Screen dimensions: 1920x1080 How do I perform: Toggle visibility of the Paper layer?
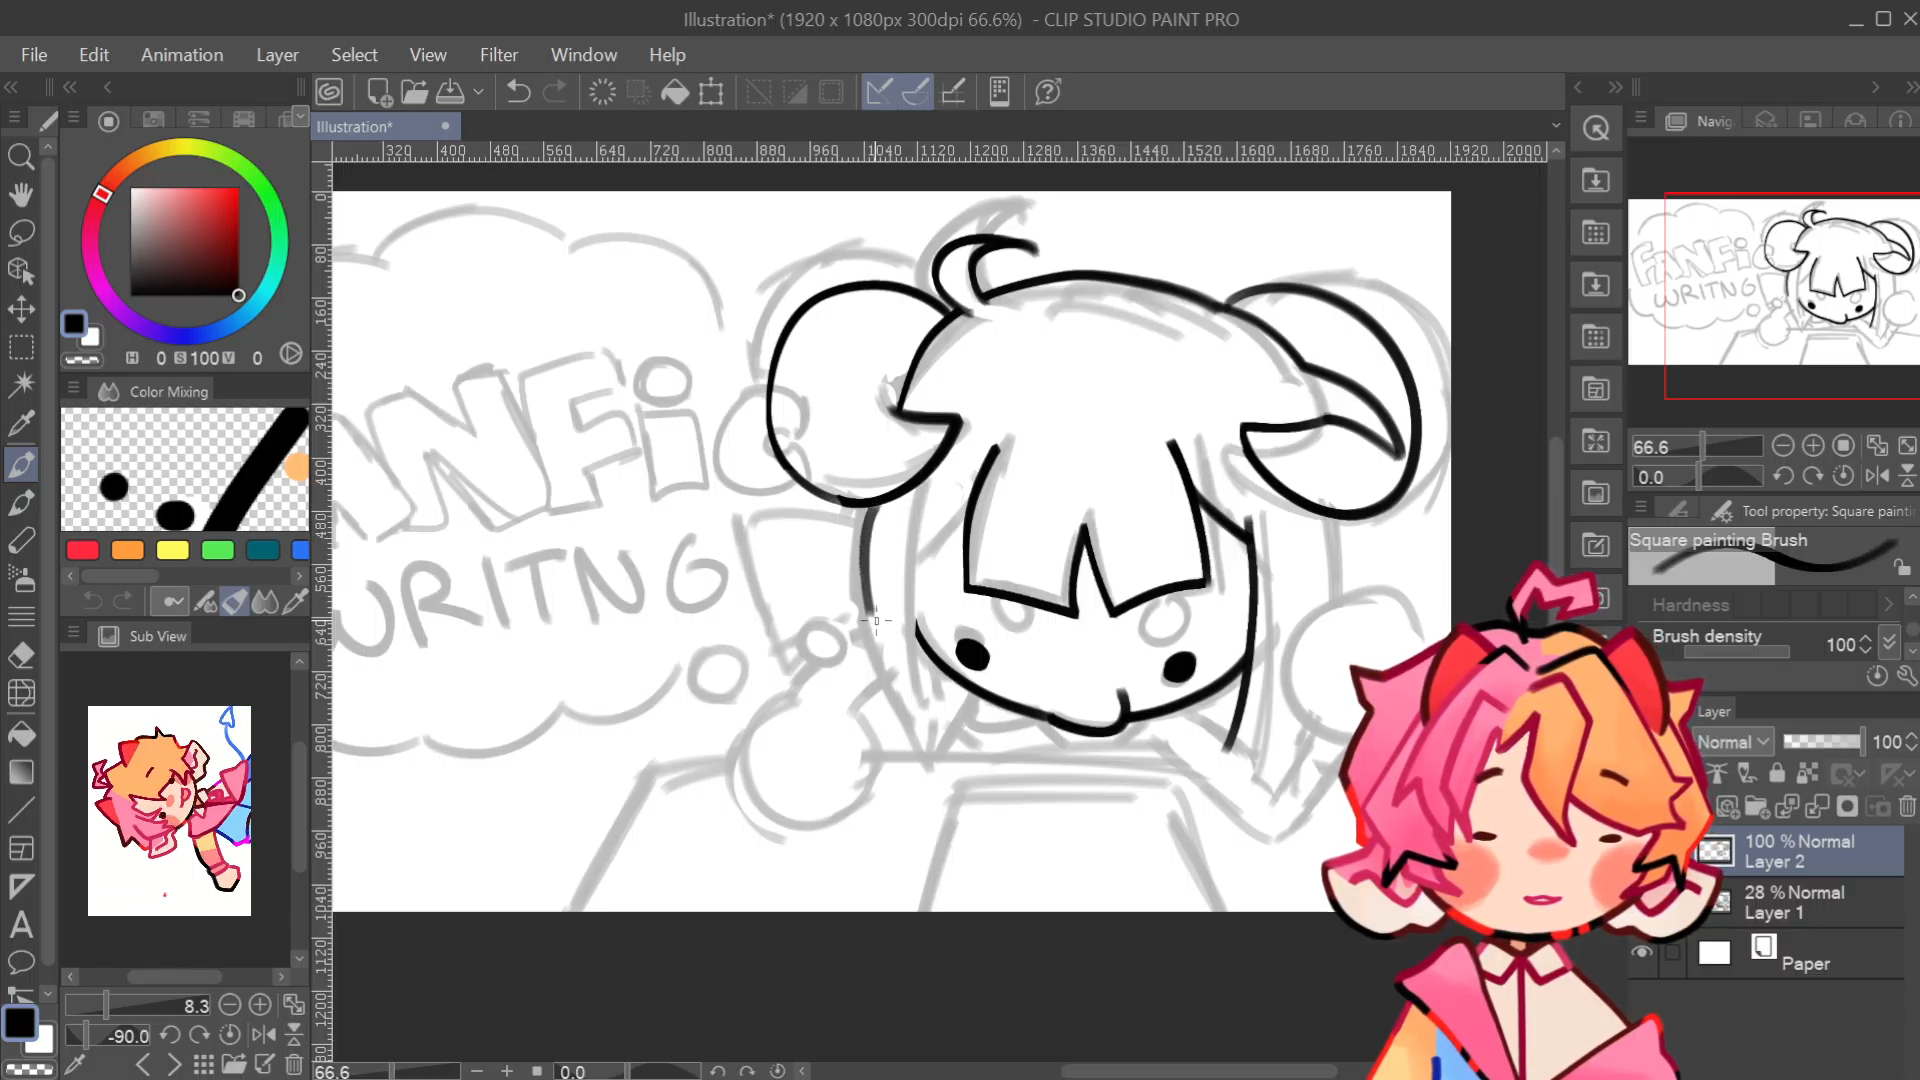click(1642, 952)
